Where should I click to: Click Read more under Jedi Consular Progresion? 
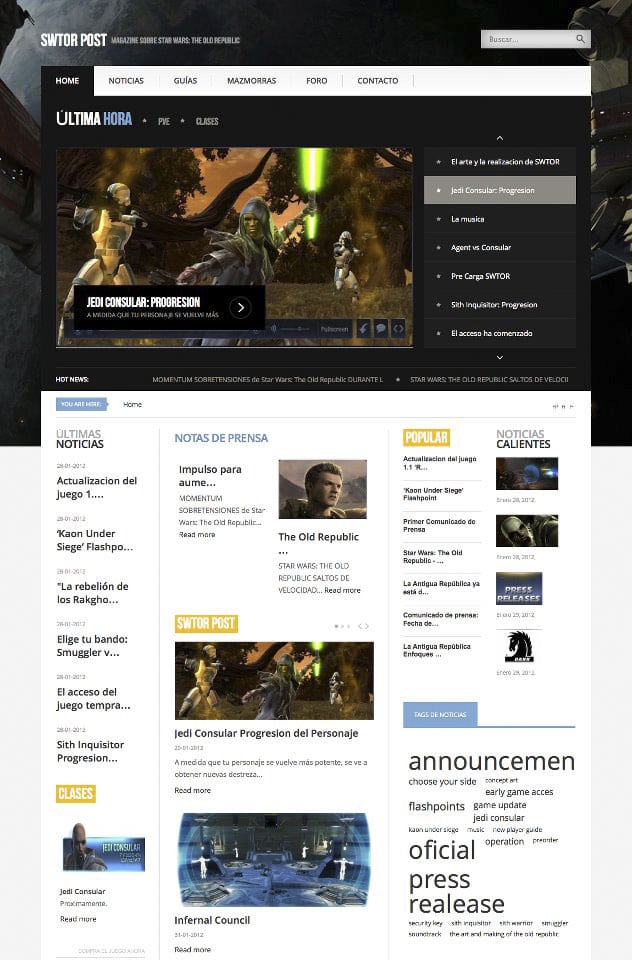coord(192,790)
